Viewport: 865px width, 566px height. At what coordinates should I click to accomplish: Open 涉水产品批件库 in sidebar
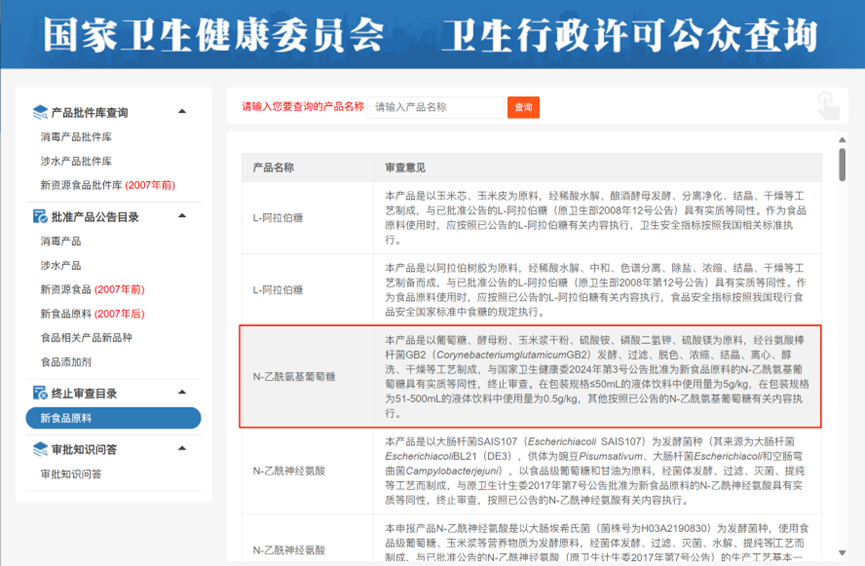point(76,161)
